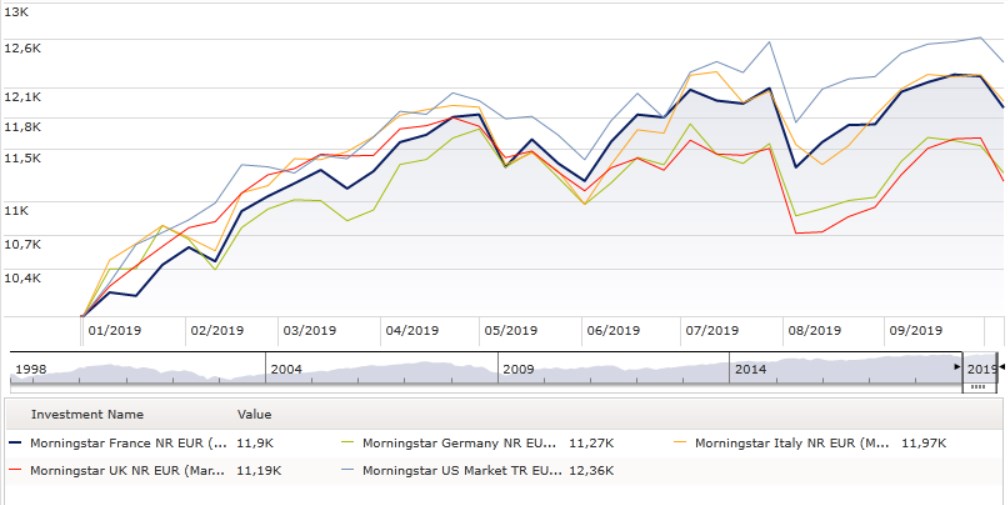Image resolution: width=1008 pixels, height=505 pixels.
Task: Click the Value column header
Action: (x=254, y=414)
